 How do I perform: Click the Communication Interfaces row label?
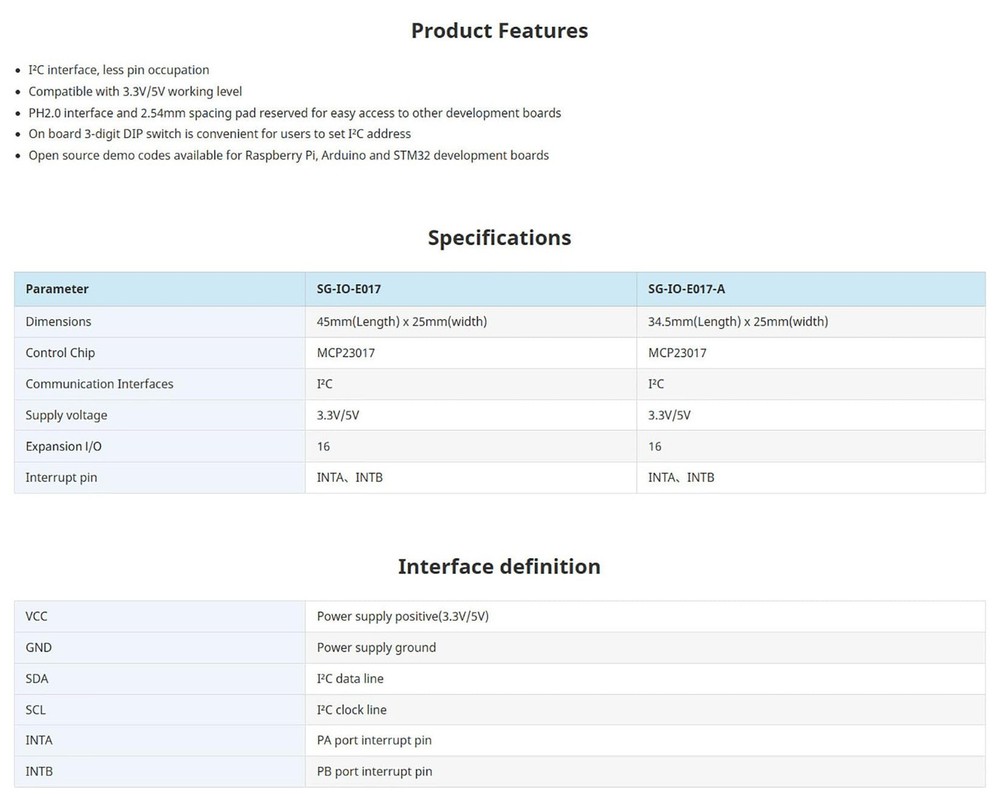coord(99,384)
